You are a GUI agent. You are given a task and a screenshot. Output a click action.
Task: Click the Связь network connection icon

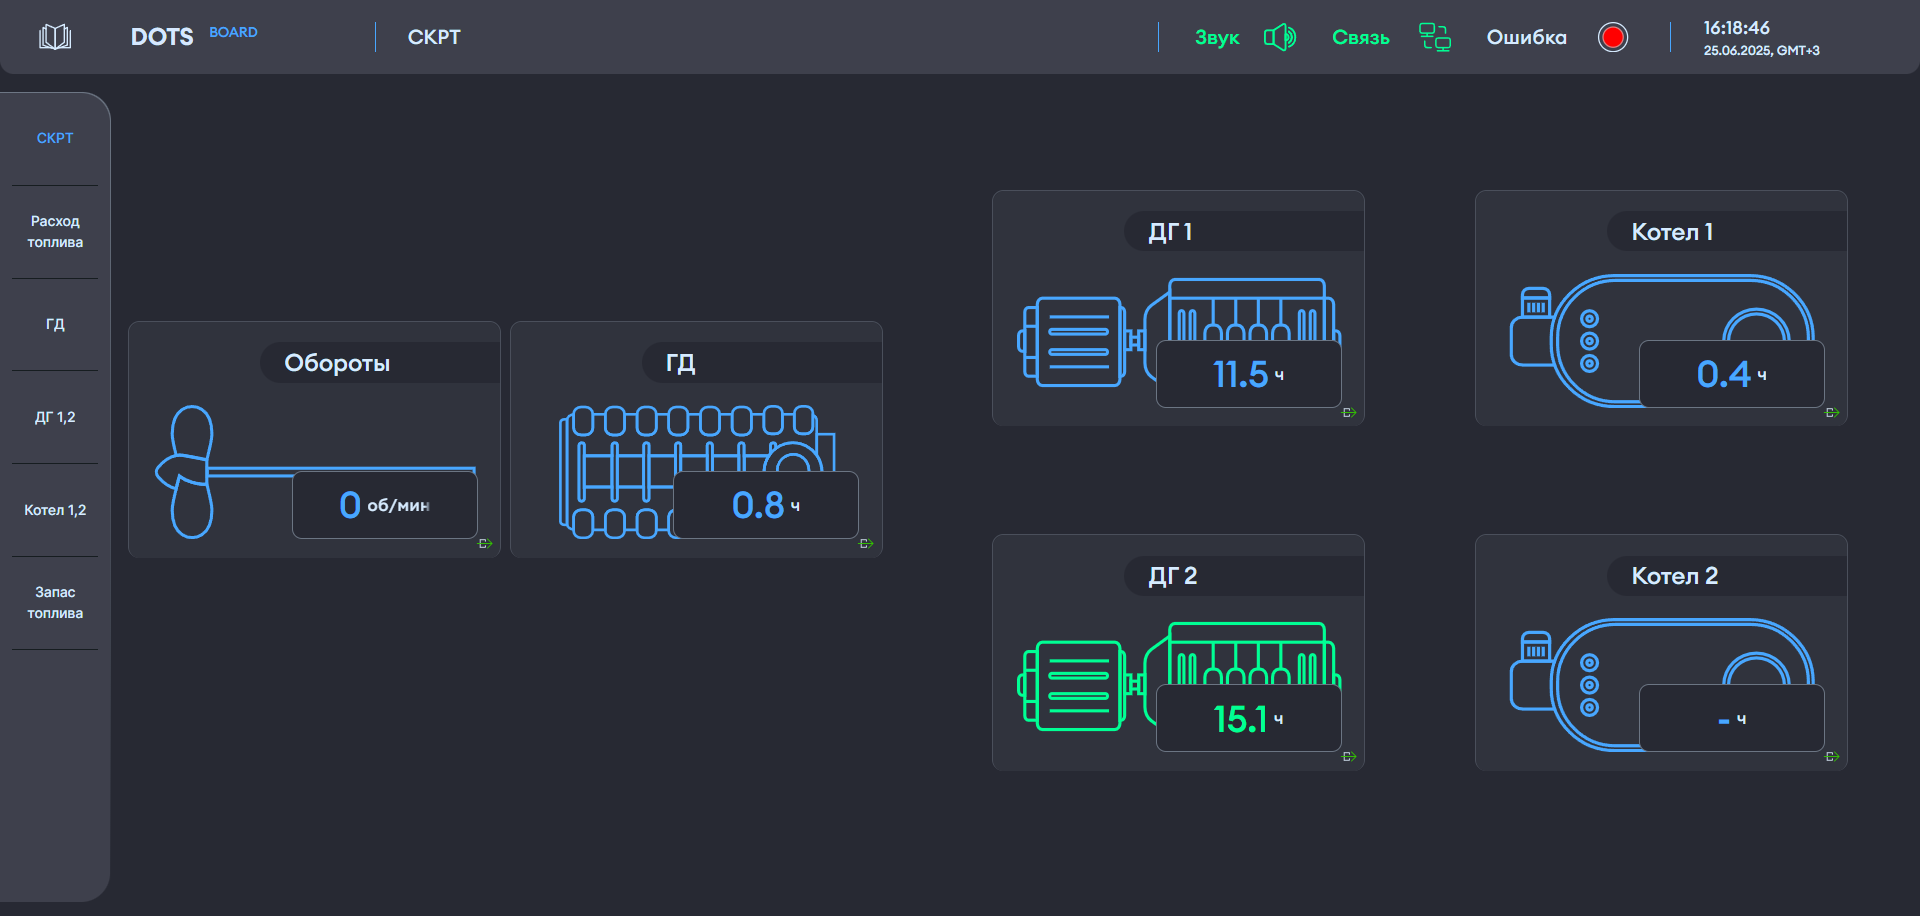click(x=1435, y=37)
